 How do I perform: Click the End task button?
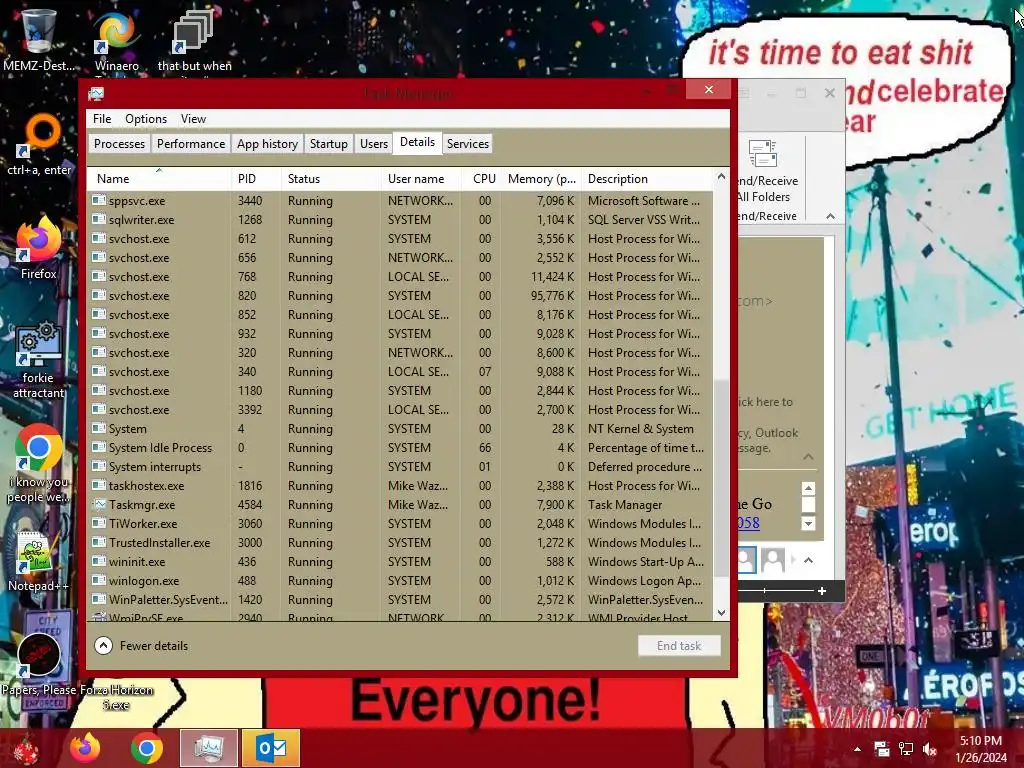(679, 646)
